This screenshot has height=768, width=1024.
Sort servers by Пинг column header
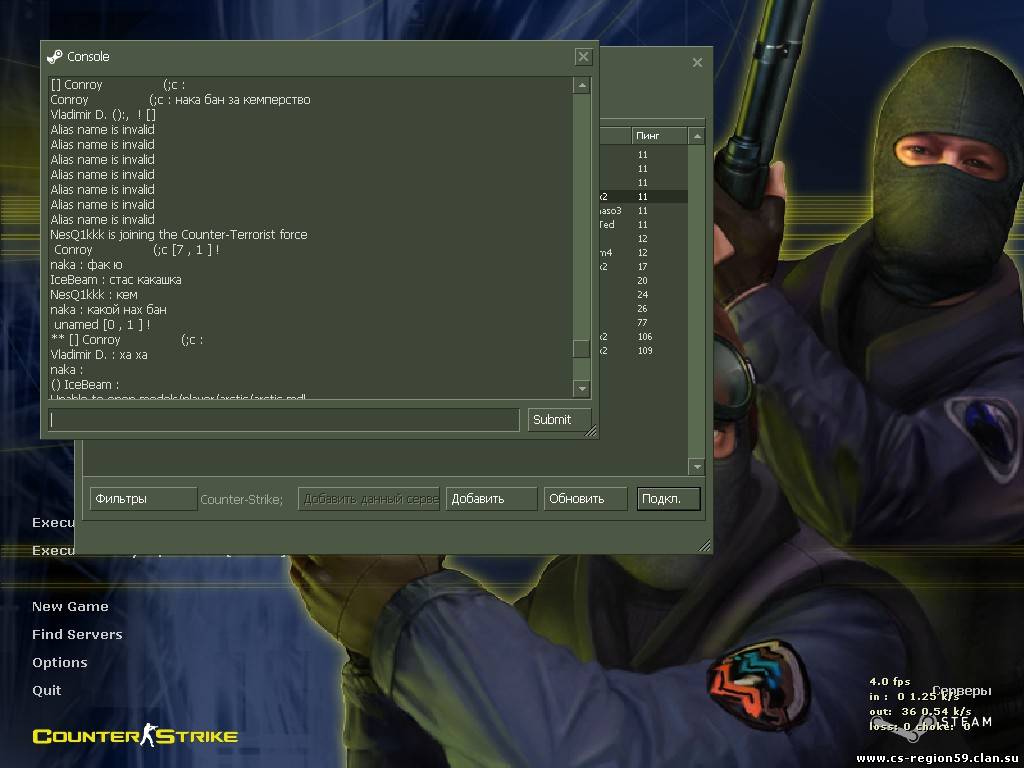659,136
